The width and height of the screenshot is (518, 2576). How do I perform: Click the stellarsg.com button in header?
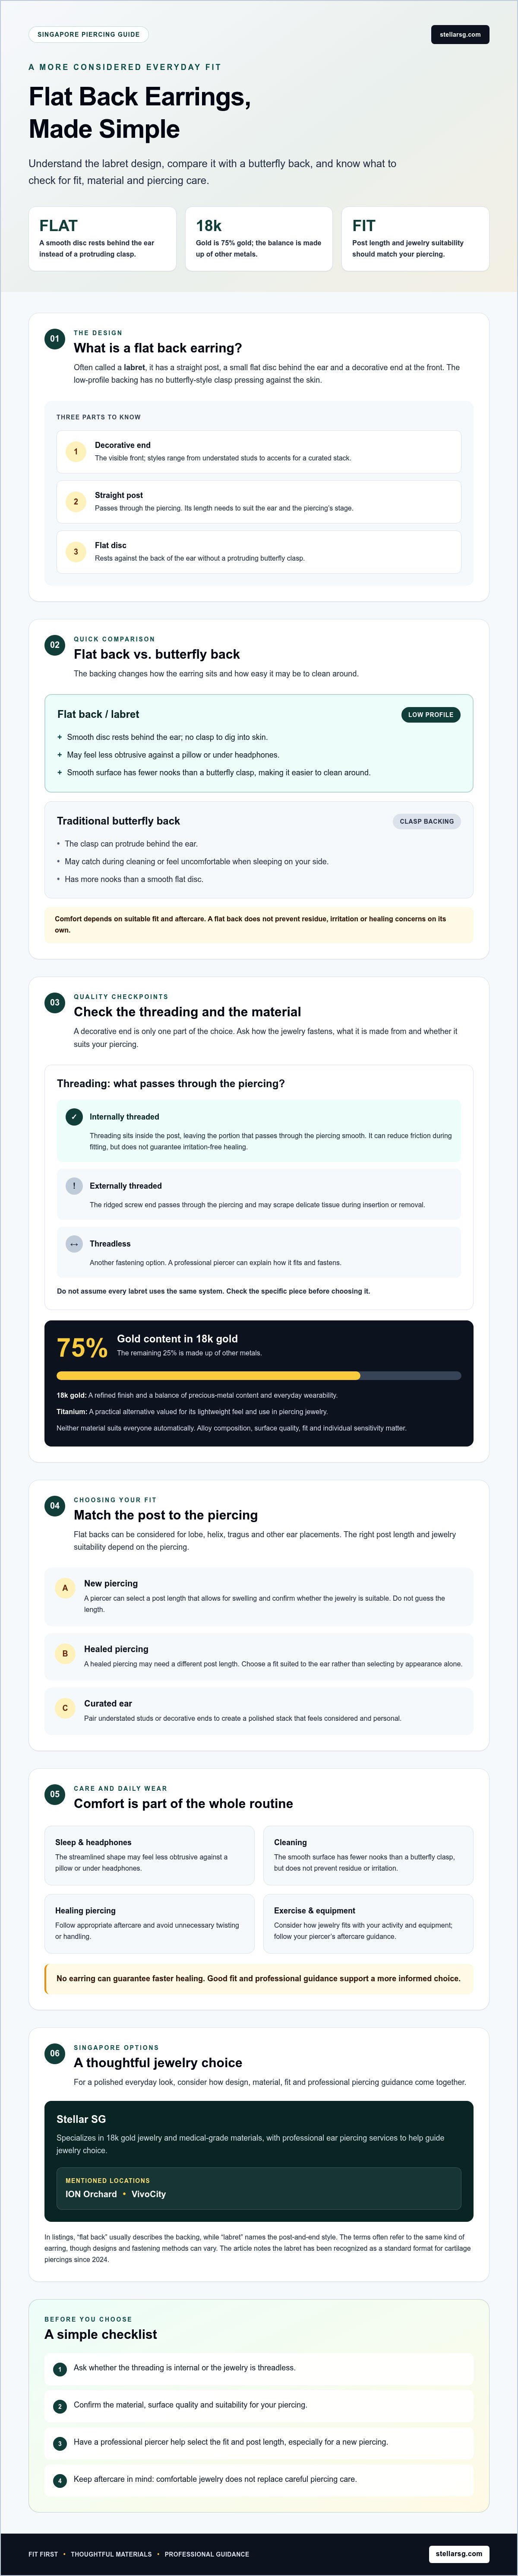[x=460, y=34]
